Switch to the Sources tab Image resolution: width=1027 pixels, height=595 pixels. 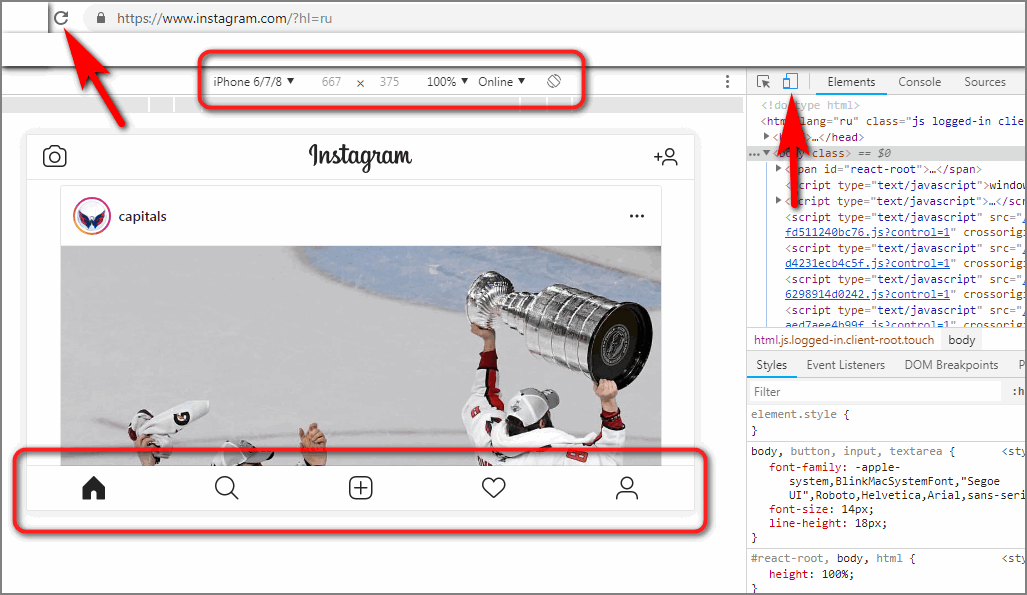tap(984, 82)
